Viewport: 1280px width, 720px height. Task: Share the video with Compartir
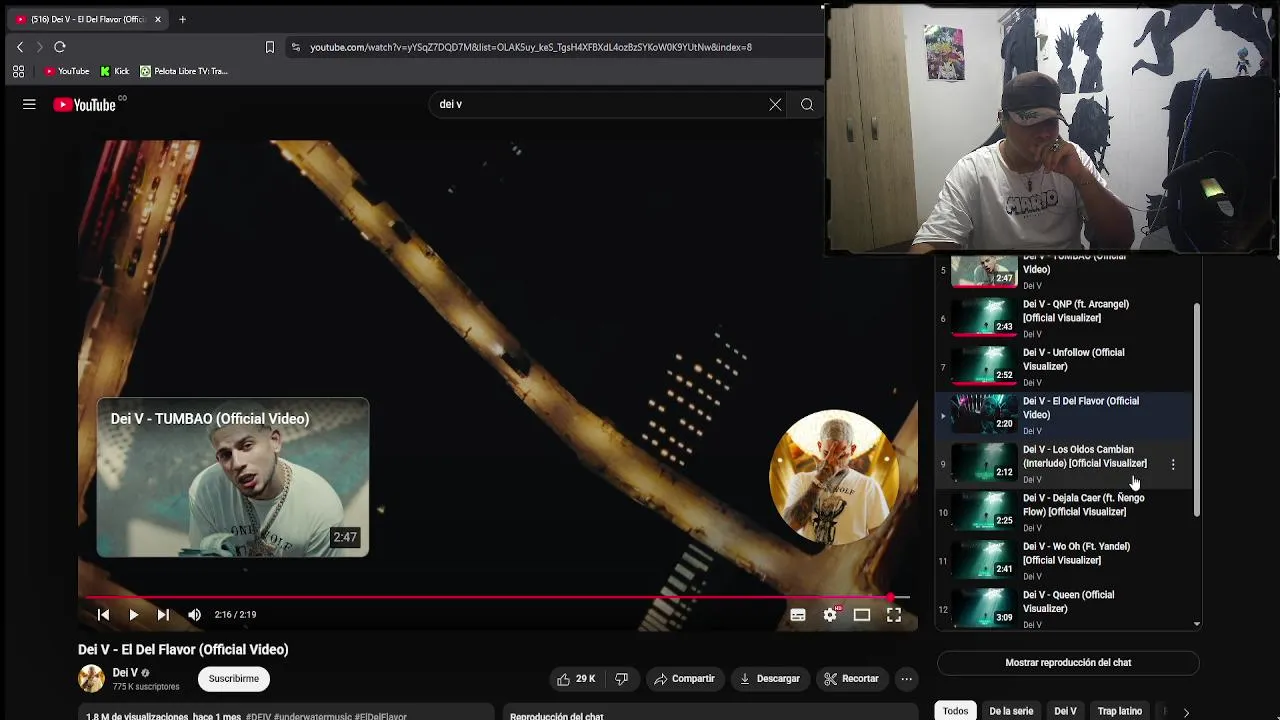click(x=684, y=679)
